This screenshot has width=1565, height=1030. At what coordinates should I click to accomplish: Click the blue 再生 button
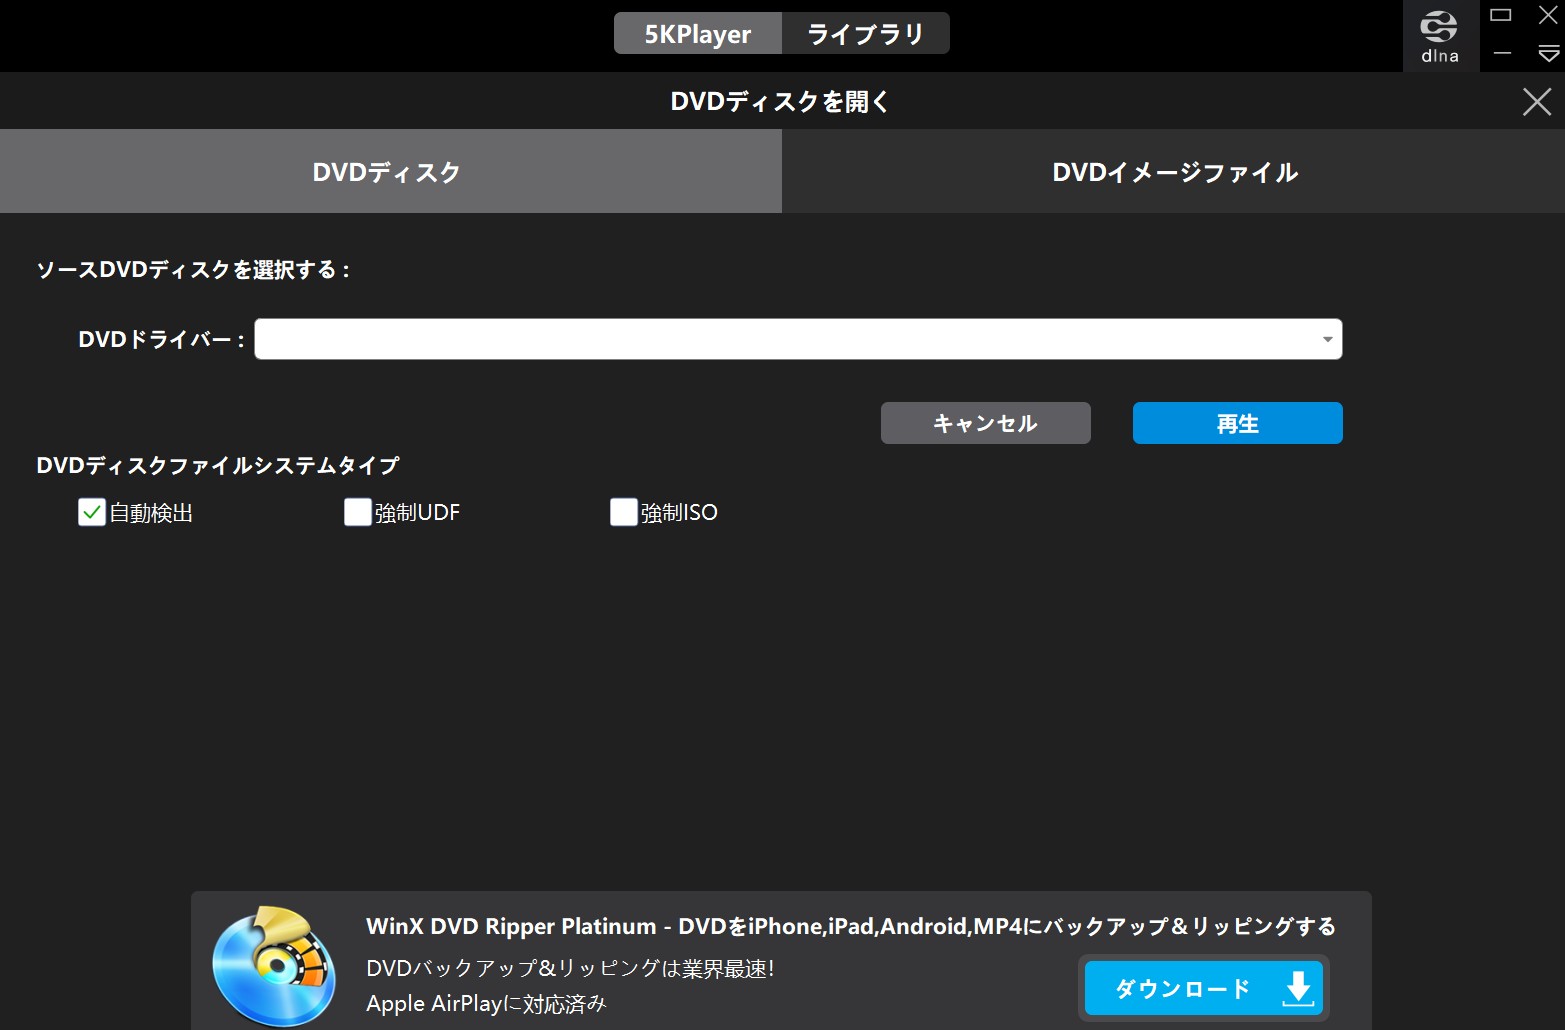point(1238,423)
